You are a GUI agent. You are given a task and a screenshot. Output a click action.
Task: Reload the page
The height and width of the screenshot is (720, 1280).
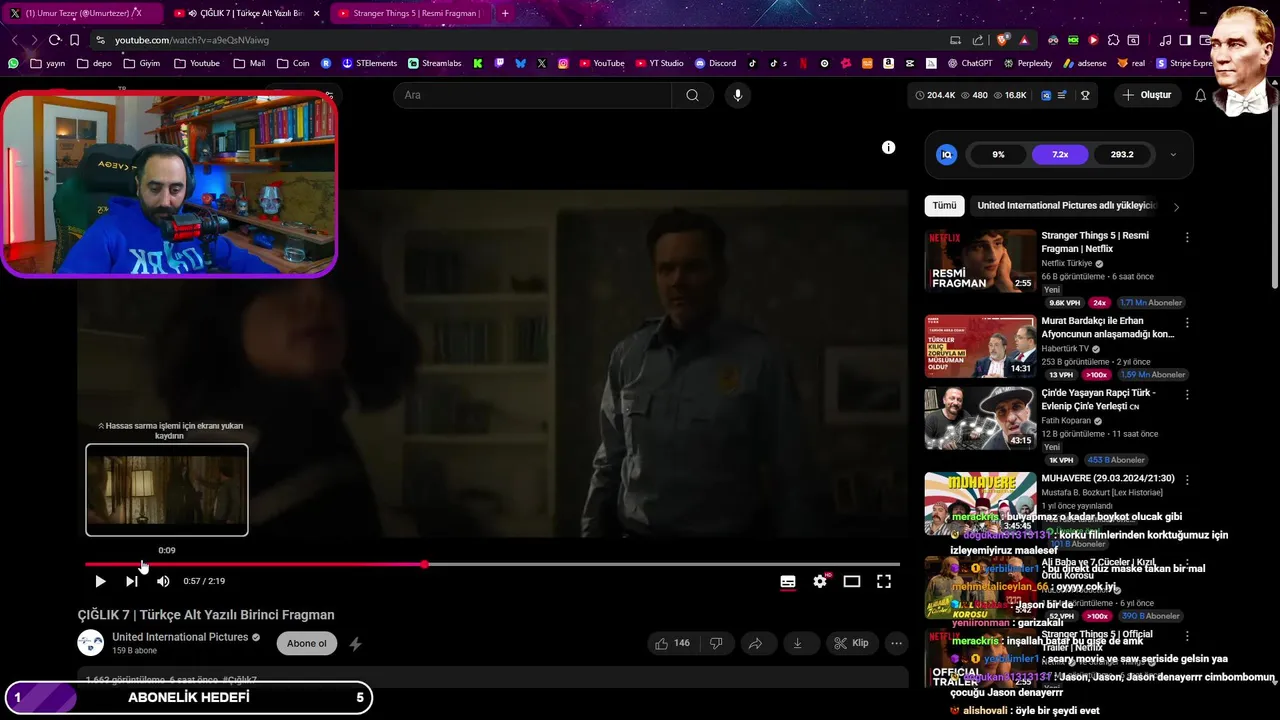tap(54, 40)
